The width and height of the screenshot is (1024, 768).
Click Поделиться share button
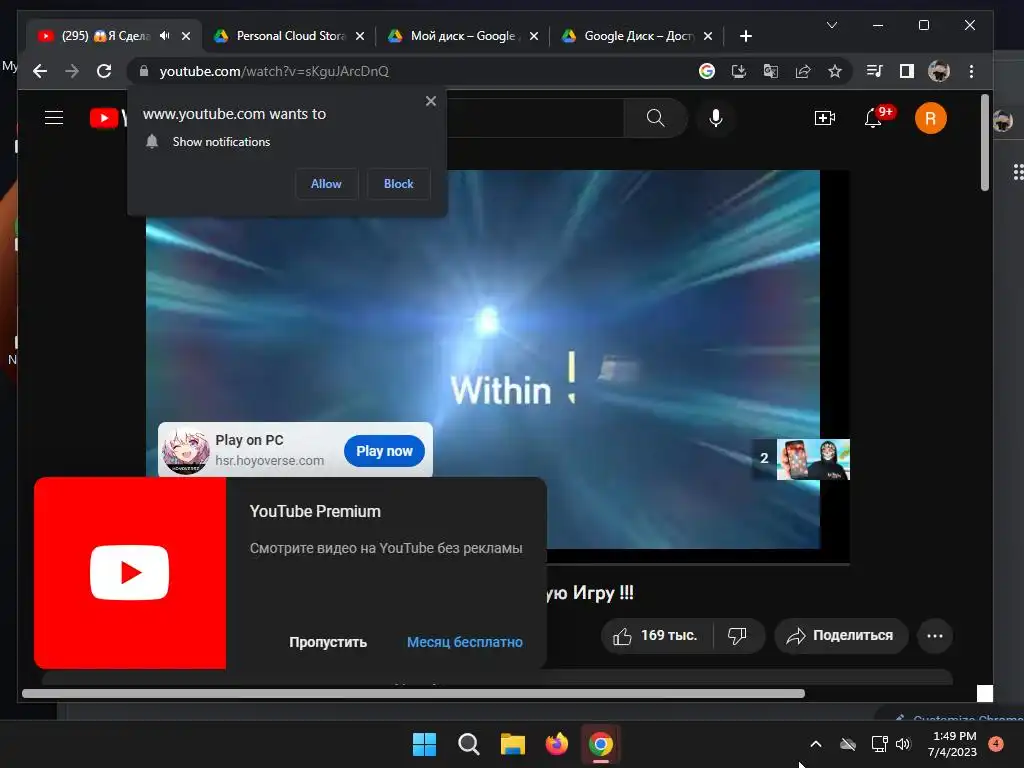(x=841, y=635)
